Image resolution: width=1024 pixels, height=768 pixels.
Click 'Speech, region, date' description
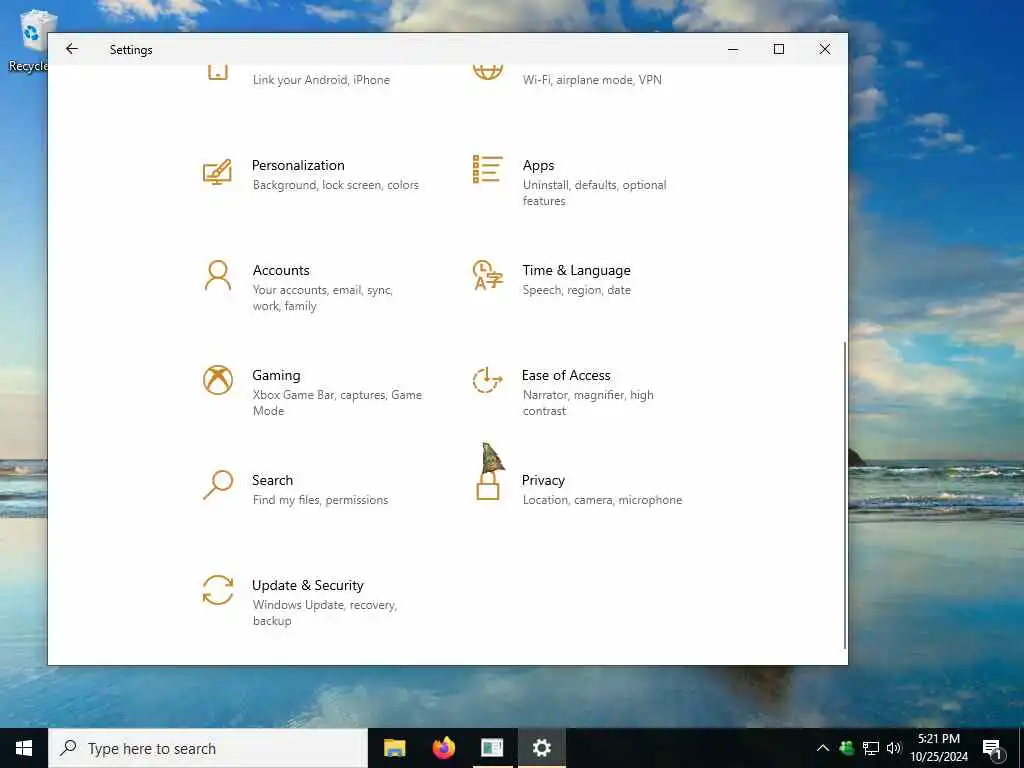tap(576, 290)
